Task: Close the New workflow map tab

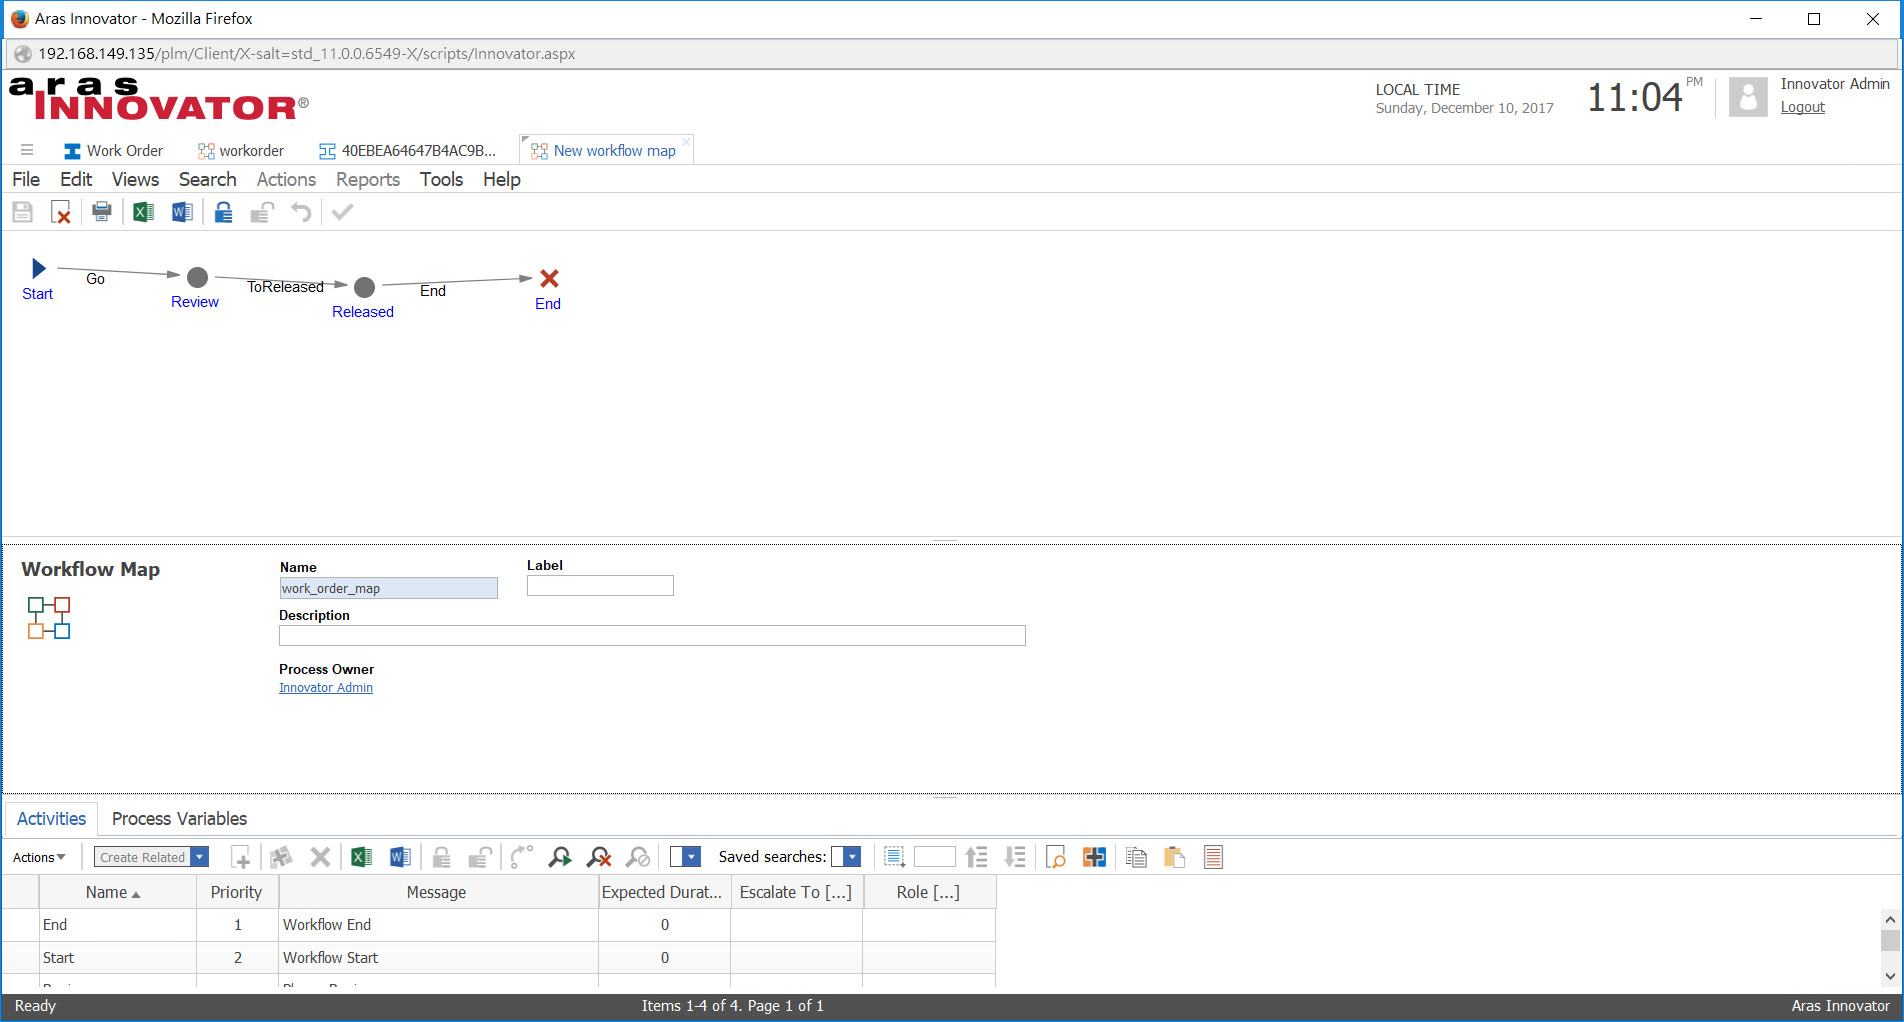Action: [686, 141]
